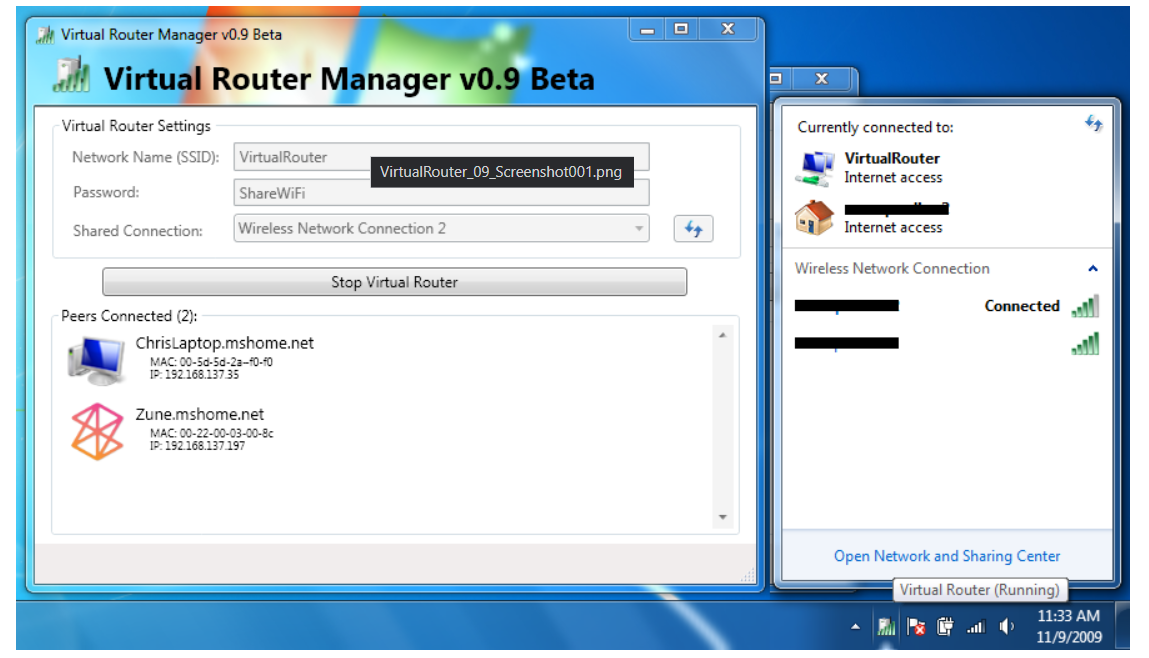
Task: Select the Zune device icon
Action: point(97,432)
